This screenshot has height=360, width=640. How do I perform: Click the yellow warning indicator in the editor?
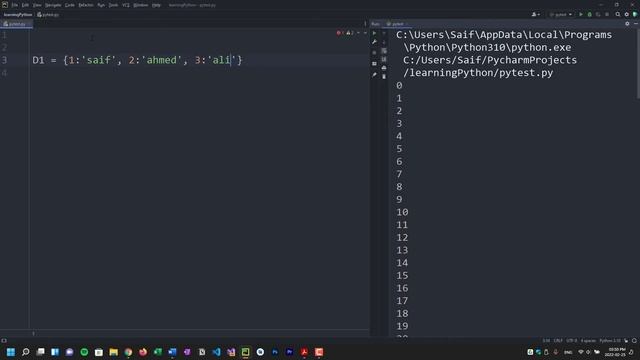click(x=350, y=33)
